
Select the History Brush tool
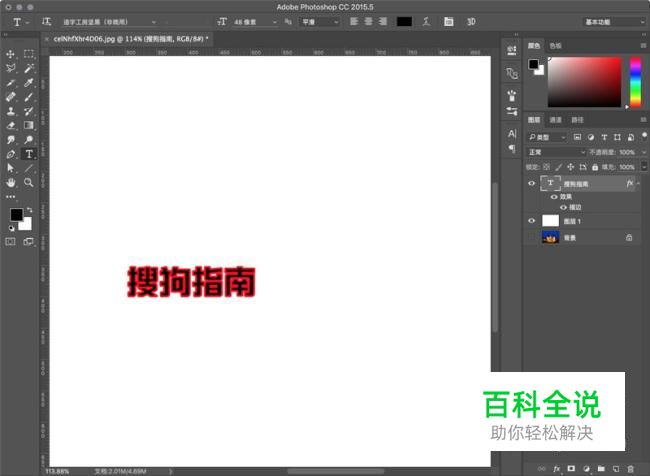pyautogui.click(x=29, y=111)
